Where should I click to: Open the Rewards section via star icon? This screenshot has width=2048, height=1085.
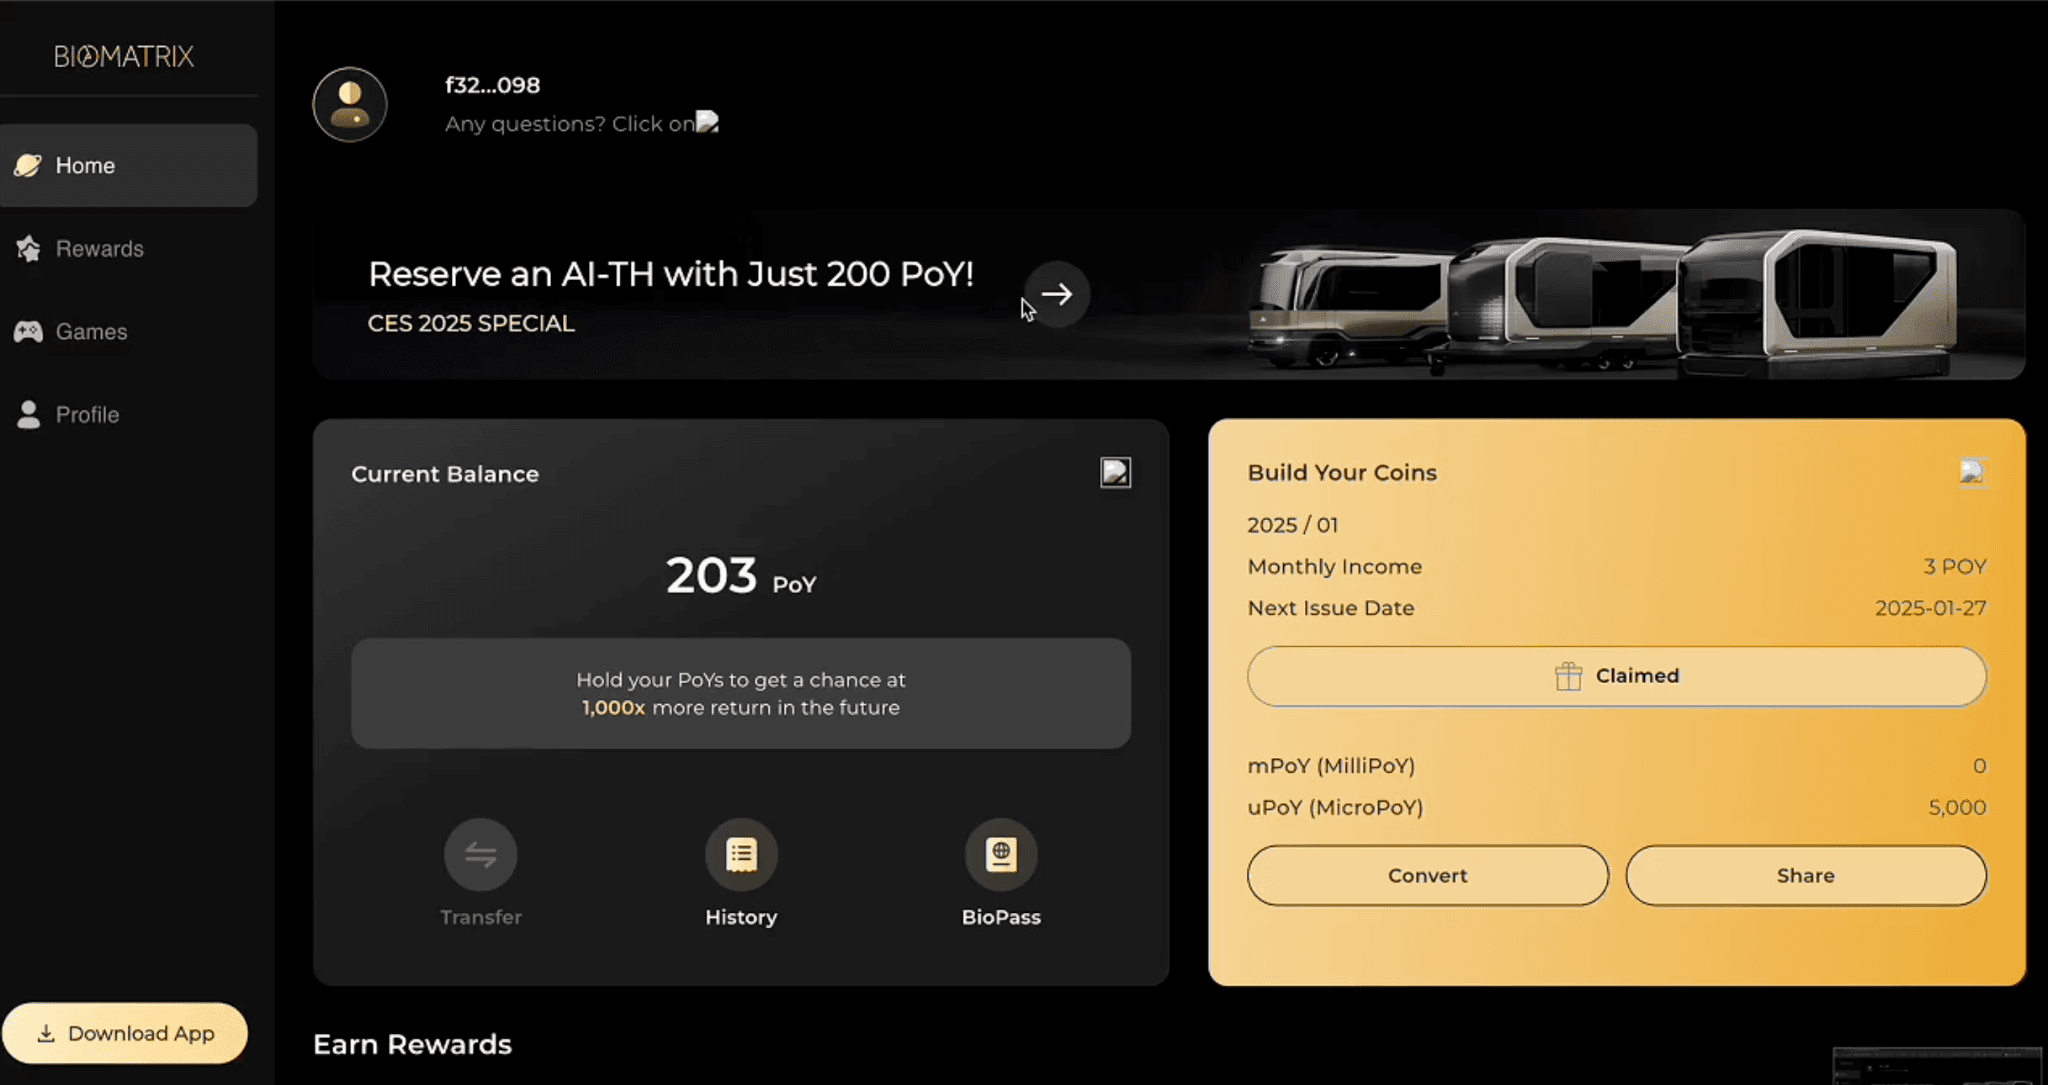pos(29,248)
